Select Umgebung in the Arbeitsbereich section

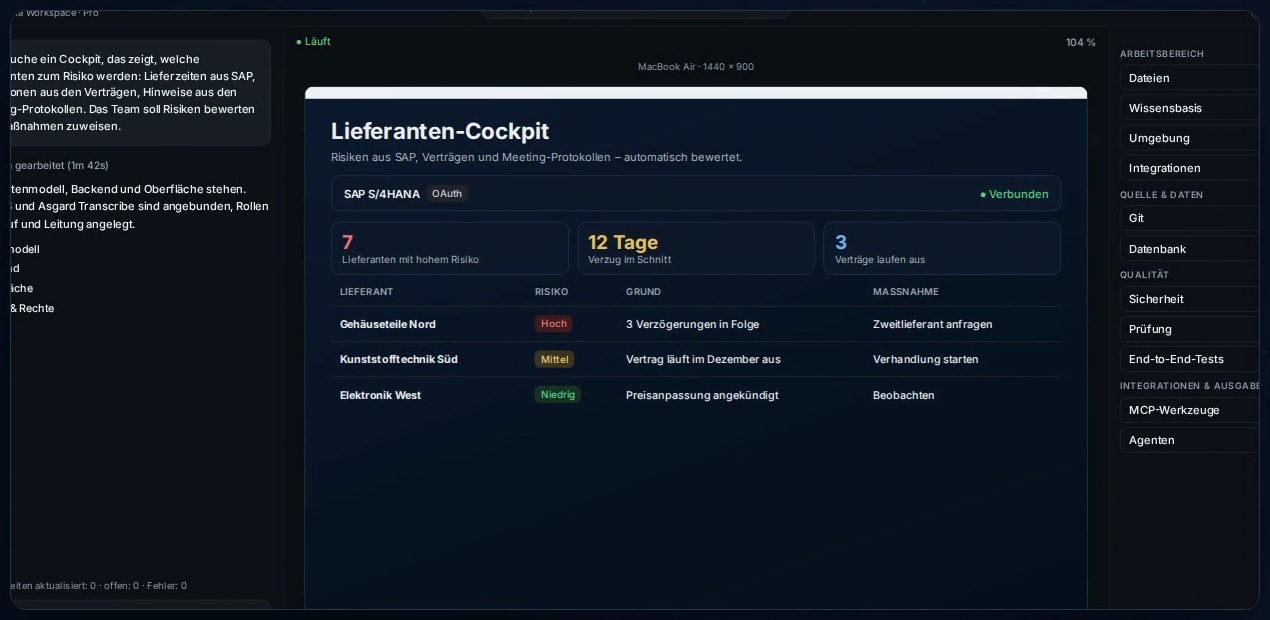point(1189,138)
